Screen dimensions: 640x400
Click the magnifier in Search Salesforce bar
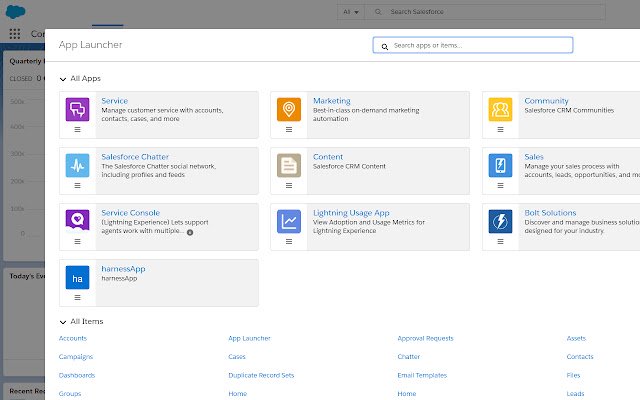(x=378, y=12)
